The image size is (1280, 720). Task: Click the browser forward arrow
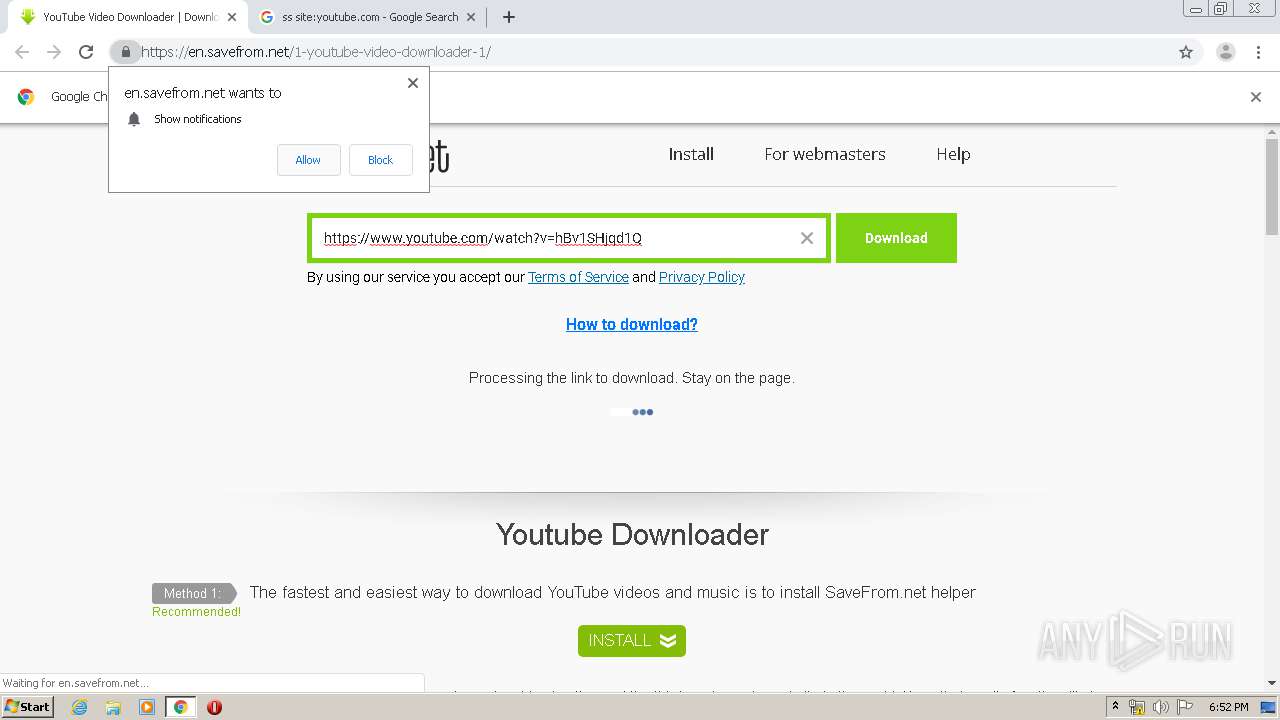coord(54,52)
